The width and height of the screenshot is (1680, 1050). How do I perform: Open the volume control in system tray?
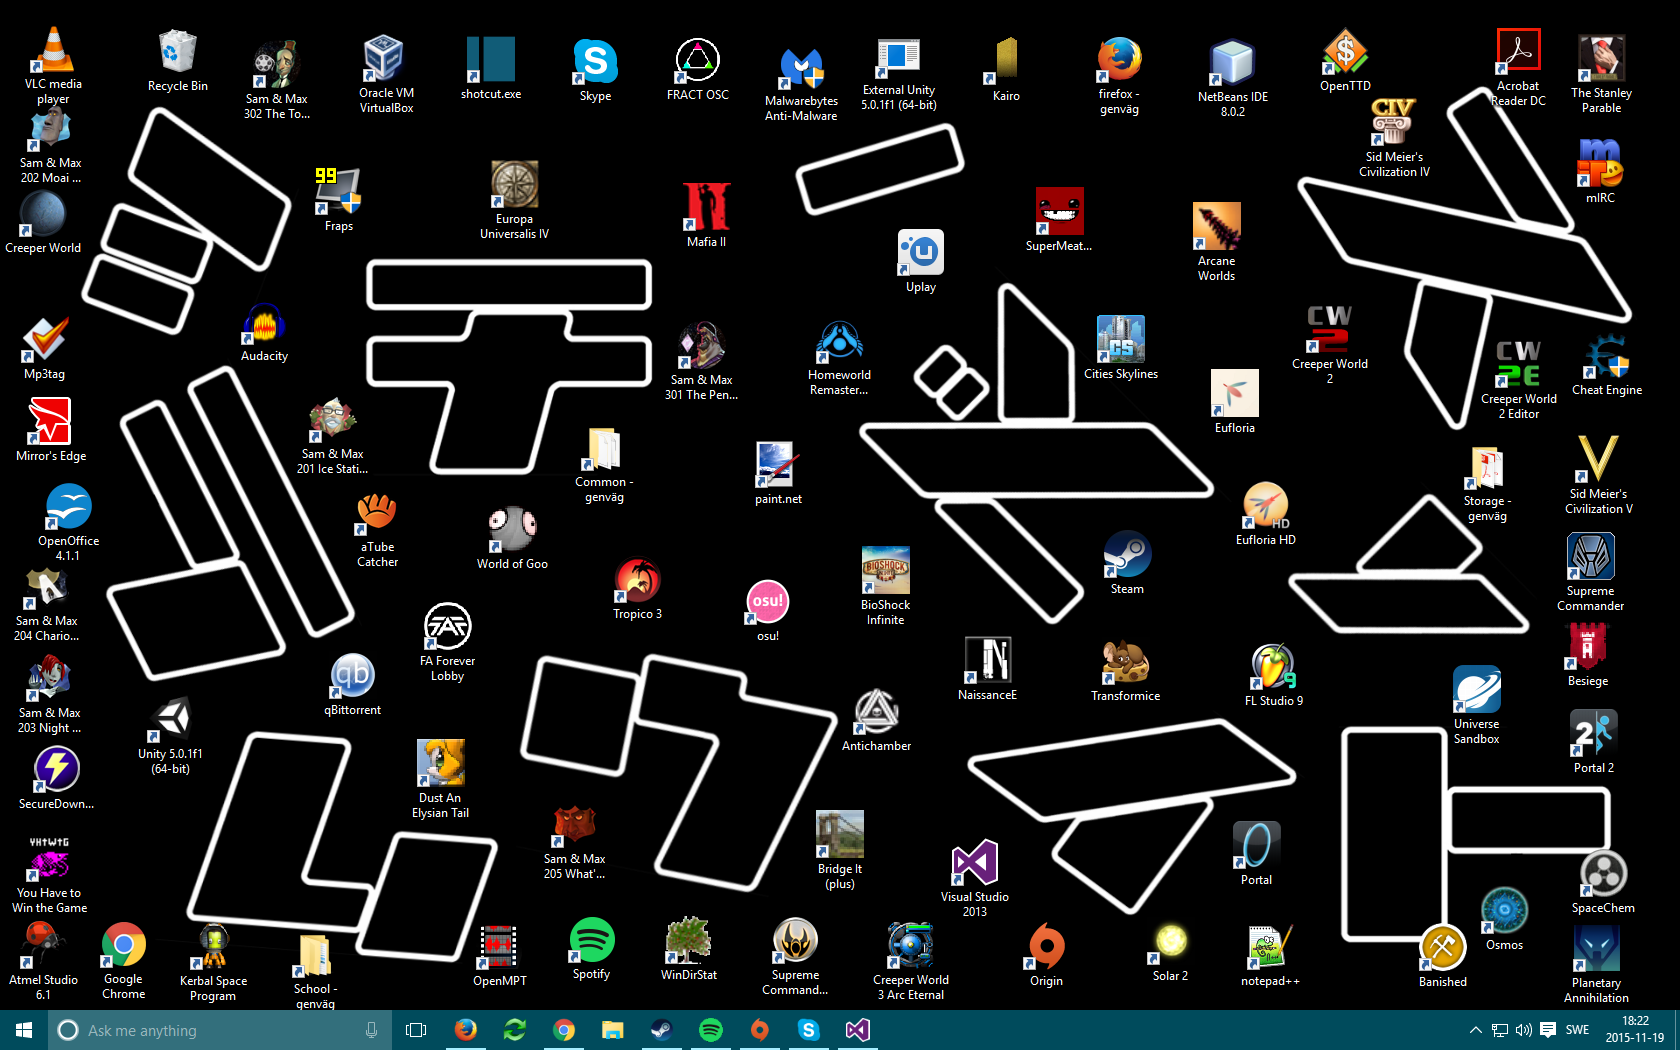tap(1523, 1030)
